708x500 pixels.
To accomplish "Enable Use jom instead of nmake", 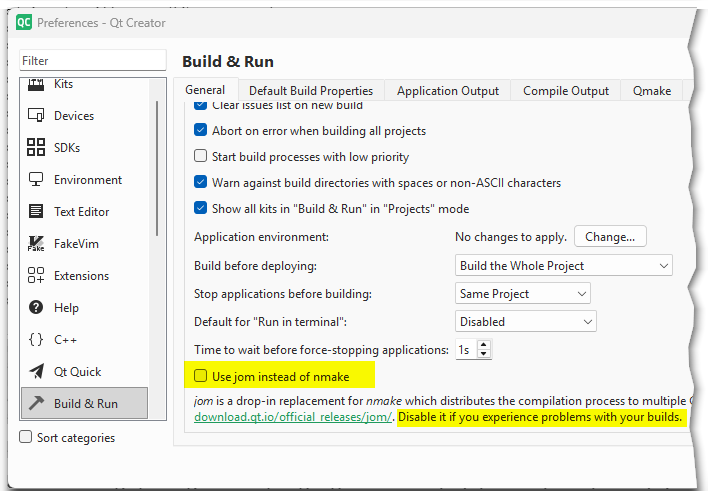I will pos(201,376).
